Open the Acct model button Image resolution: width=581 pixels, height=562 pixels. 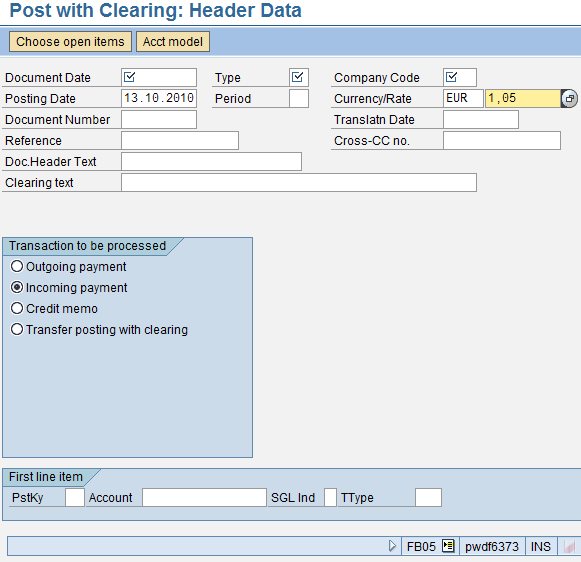click(173, 41)
